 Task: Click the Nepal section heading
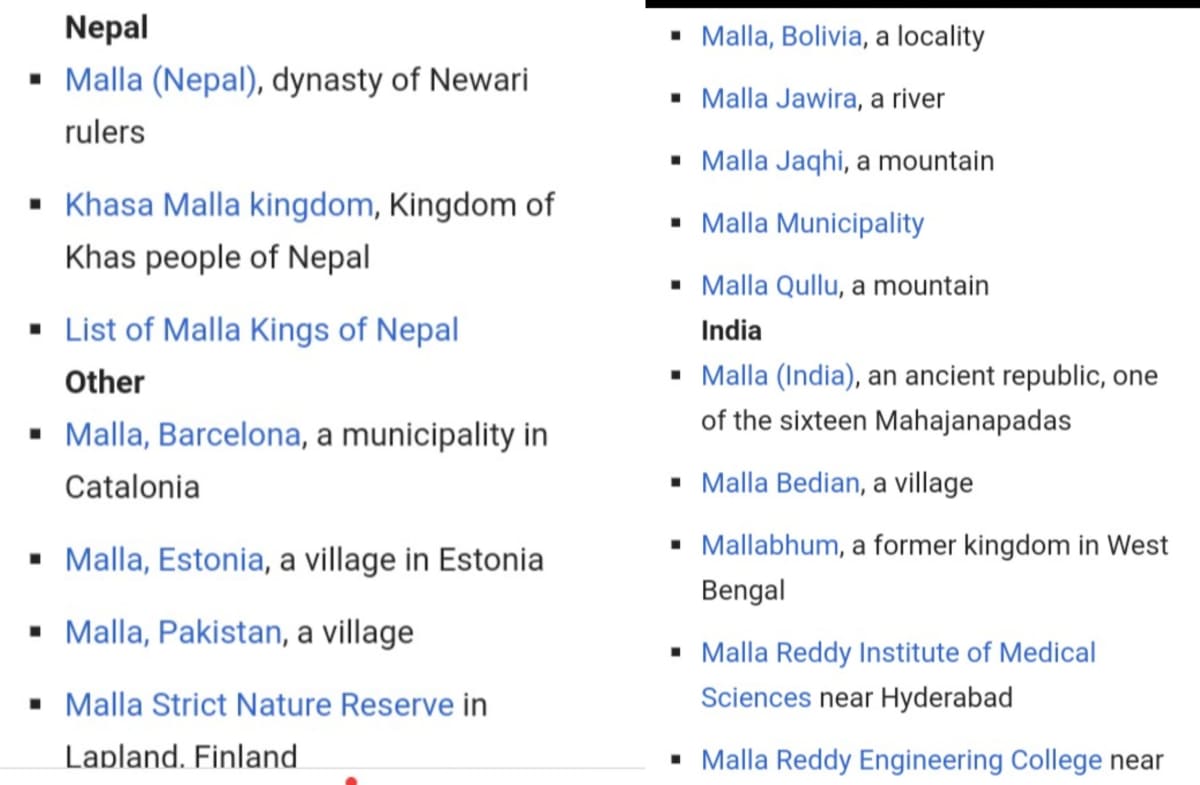[106, 27]
